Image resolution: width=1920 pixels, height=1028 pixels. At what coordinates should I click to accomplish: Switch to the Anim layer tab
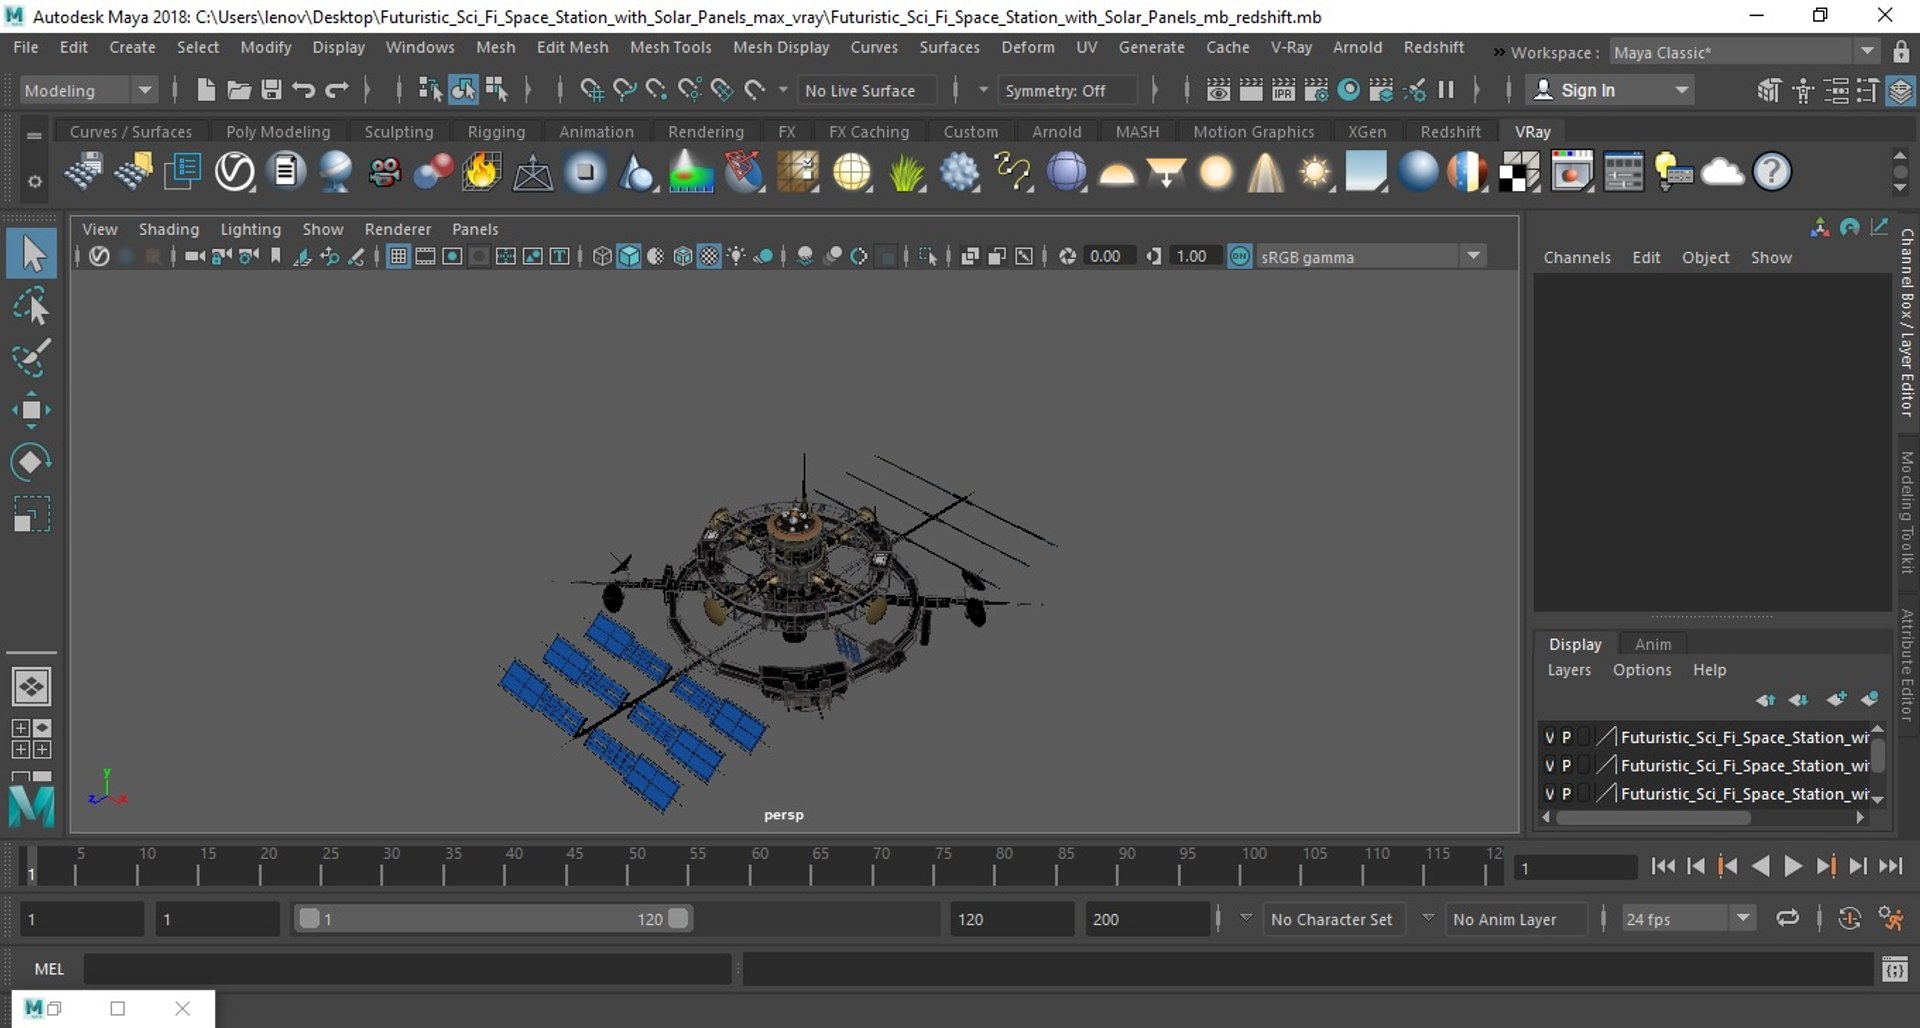[x=1652, y=644]
